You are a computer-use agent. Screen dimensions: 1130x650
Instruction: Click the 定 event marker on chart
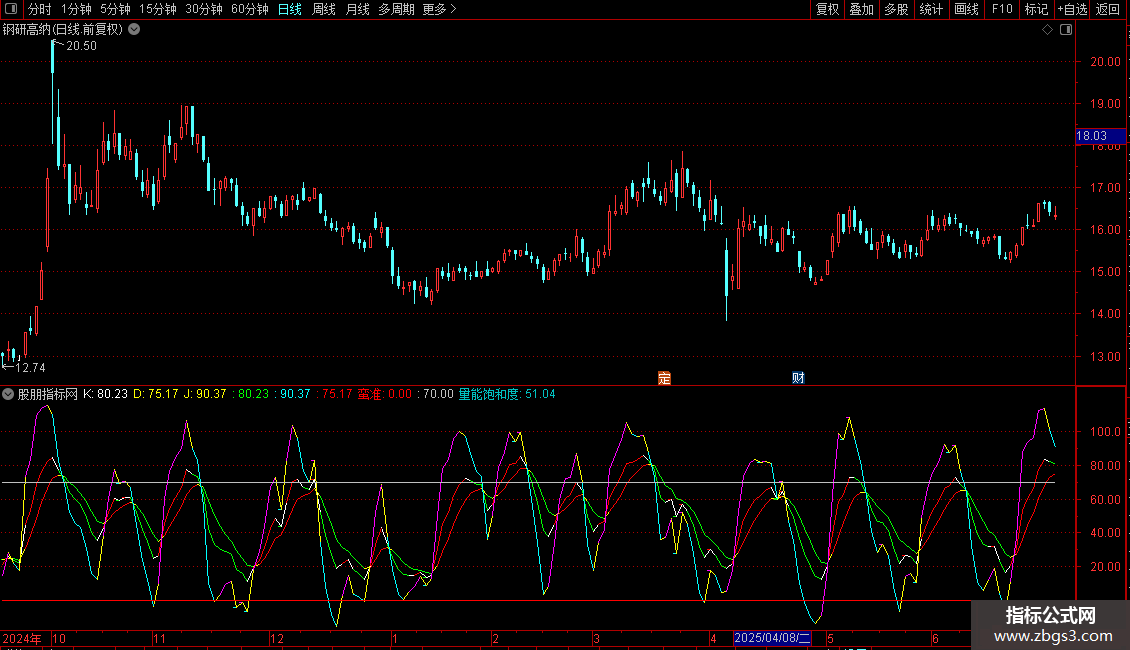click(x=664, y=378)
